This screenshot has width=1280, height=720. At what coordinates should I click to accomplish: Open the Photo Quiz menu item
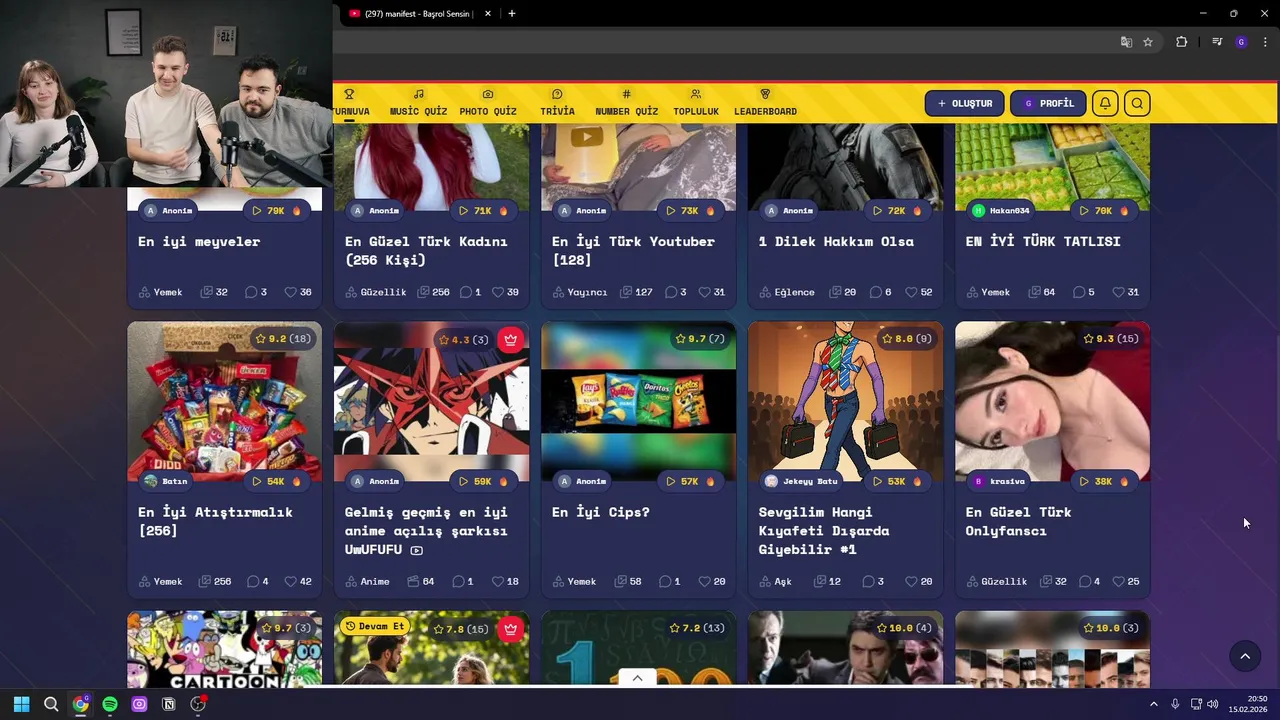pos(488,103)
